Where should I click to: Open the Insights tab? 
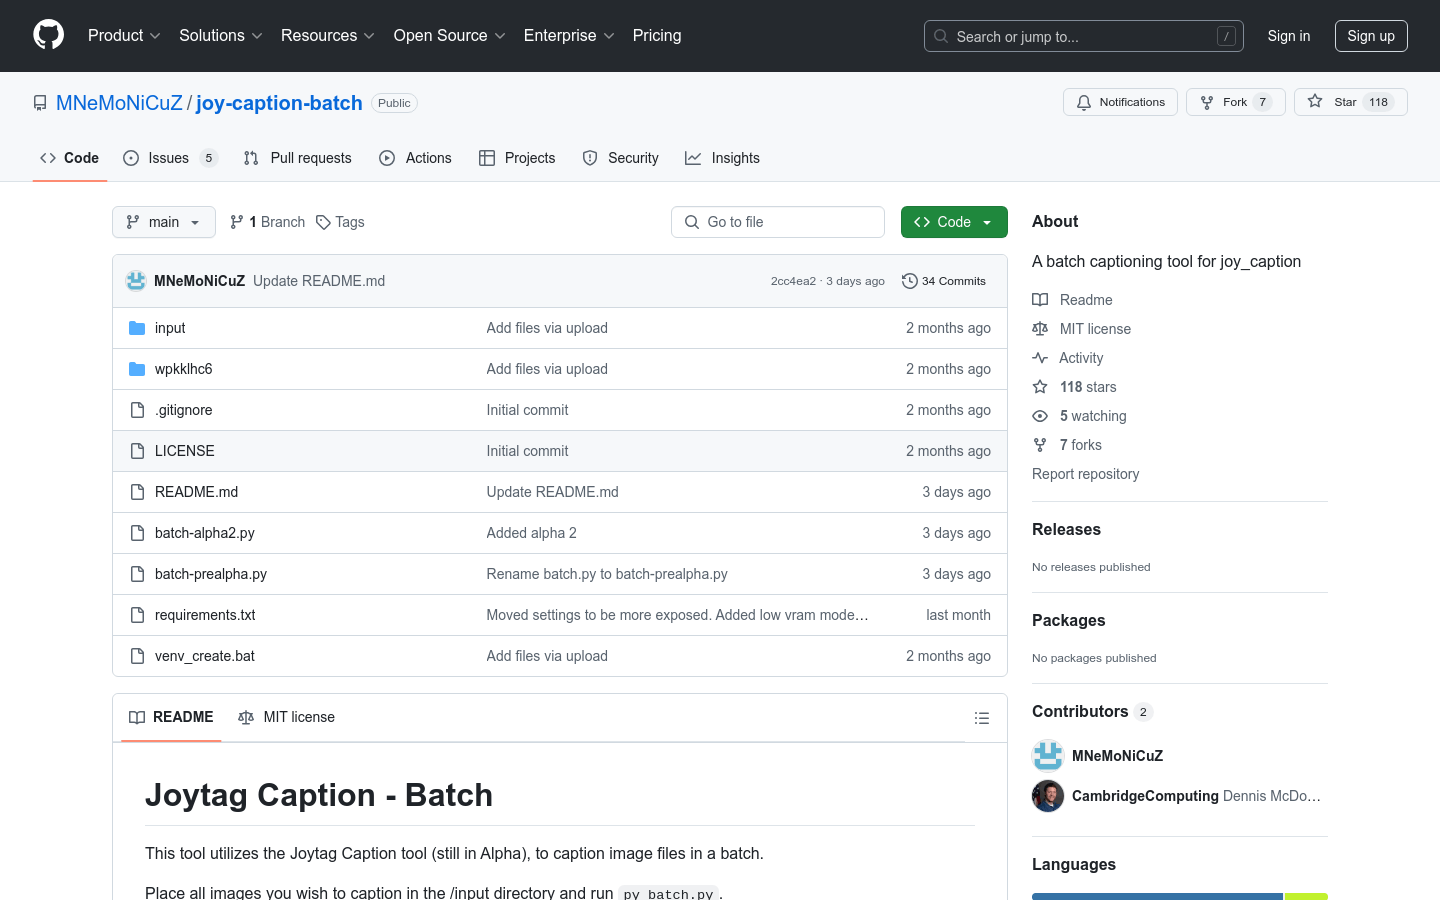click(722, 158)
